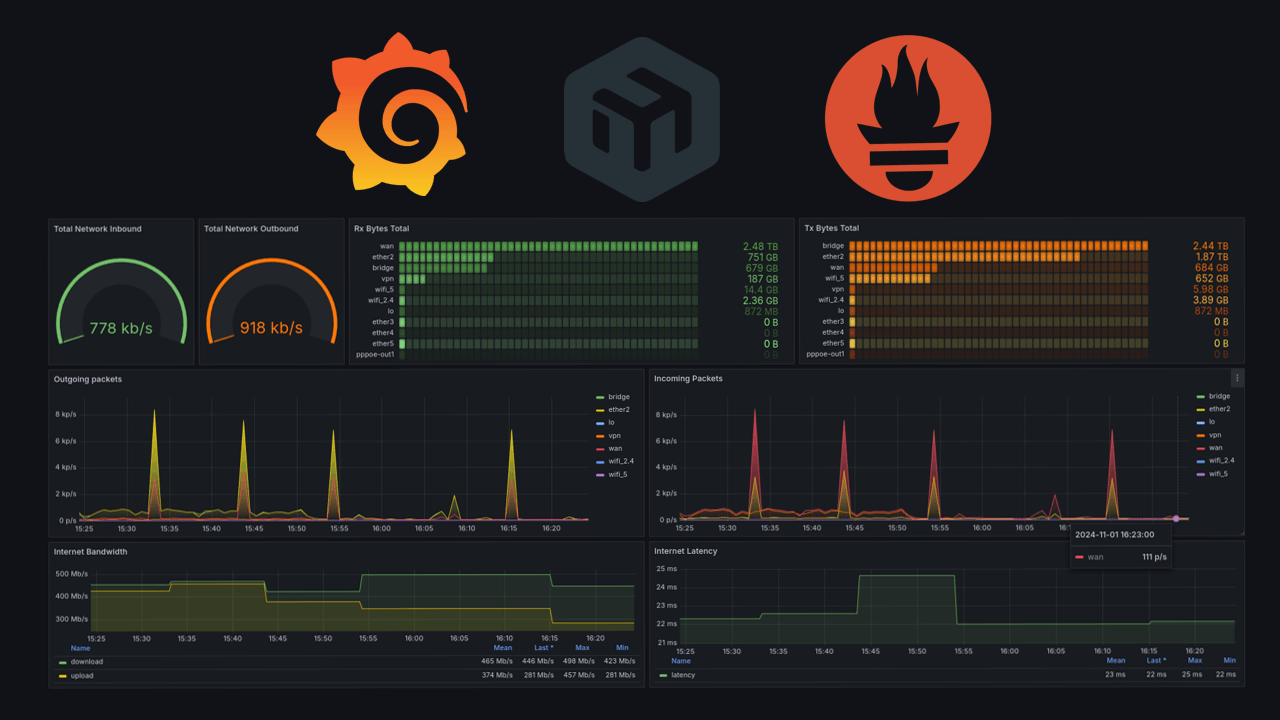Sort Internet Bandwidth legend by Name
The width and height of the screenshot is (1280, 720).
click(80, 648)
